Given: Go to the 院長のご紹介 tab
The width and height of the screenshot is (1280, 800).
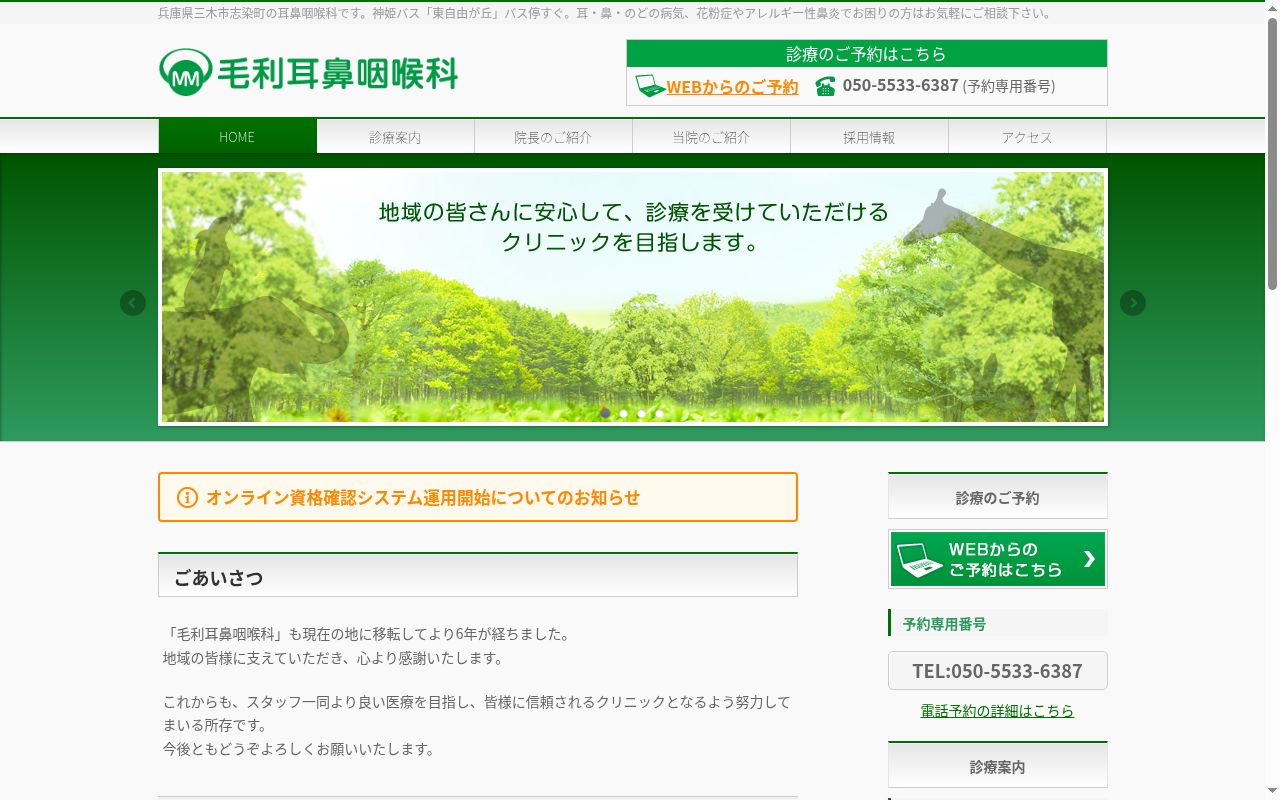Looking at the screenshot, I should click(x=553, y=137).
